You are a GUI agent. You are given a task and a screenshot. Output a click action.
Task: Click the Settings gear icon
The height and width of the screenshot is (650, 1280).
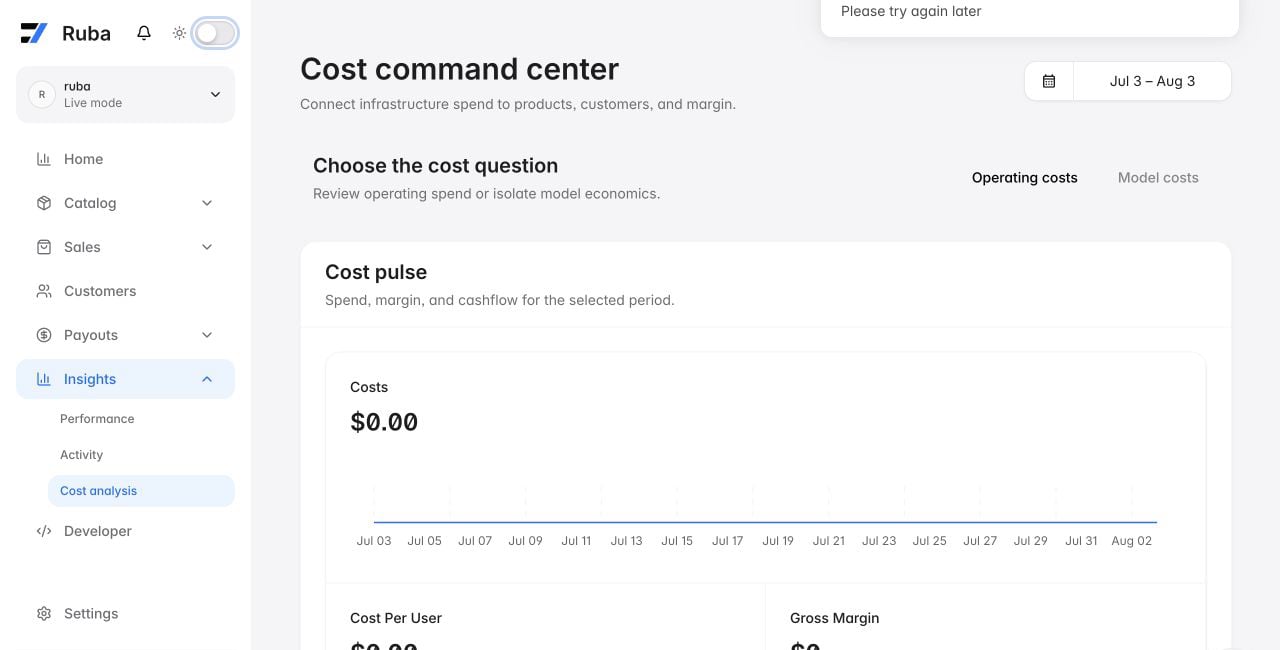(x=44, y=614)
